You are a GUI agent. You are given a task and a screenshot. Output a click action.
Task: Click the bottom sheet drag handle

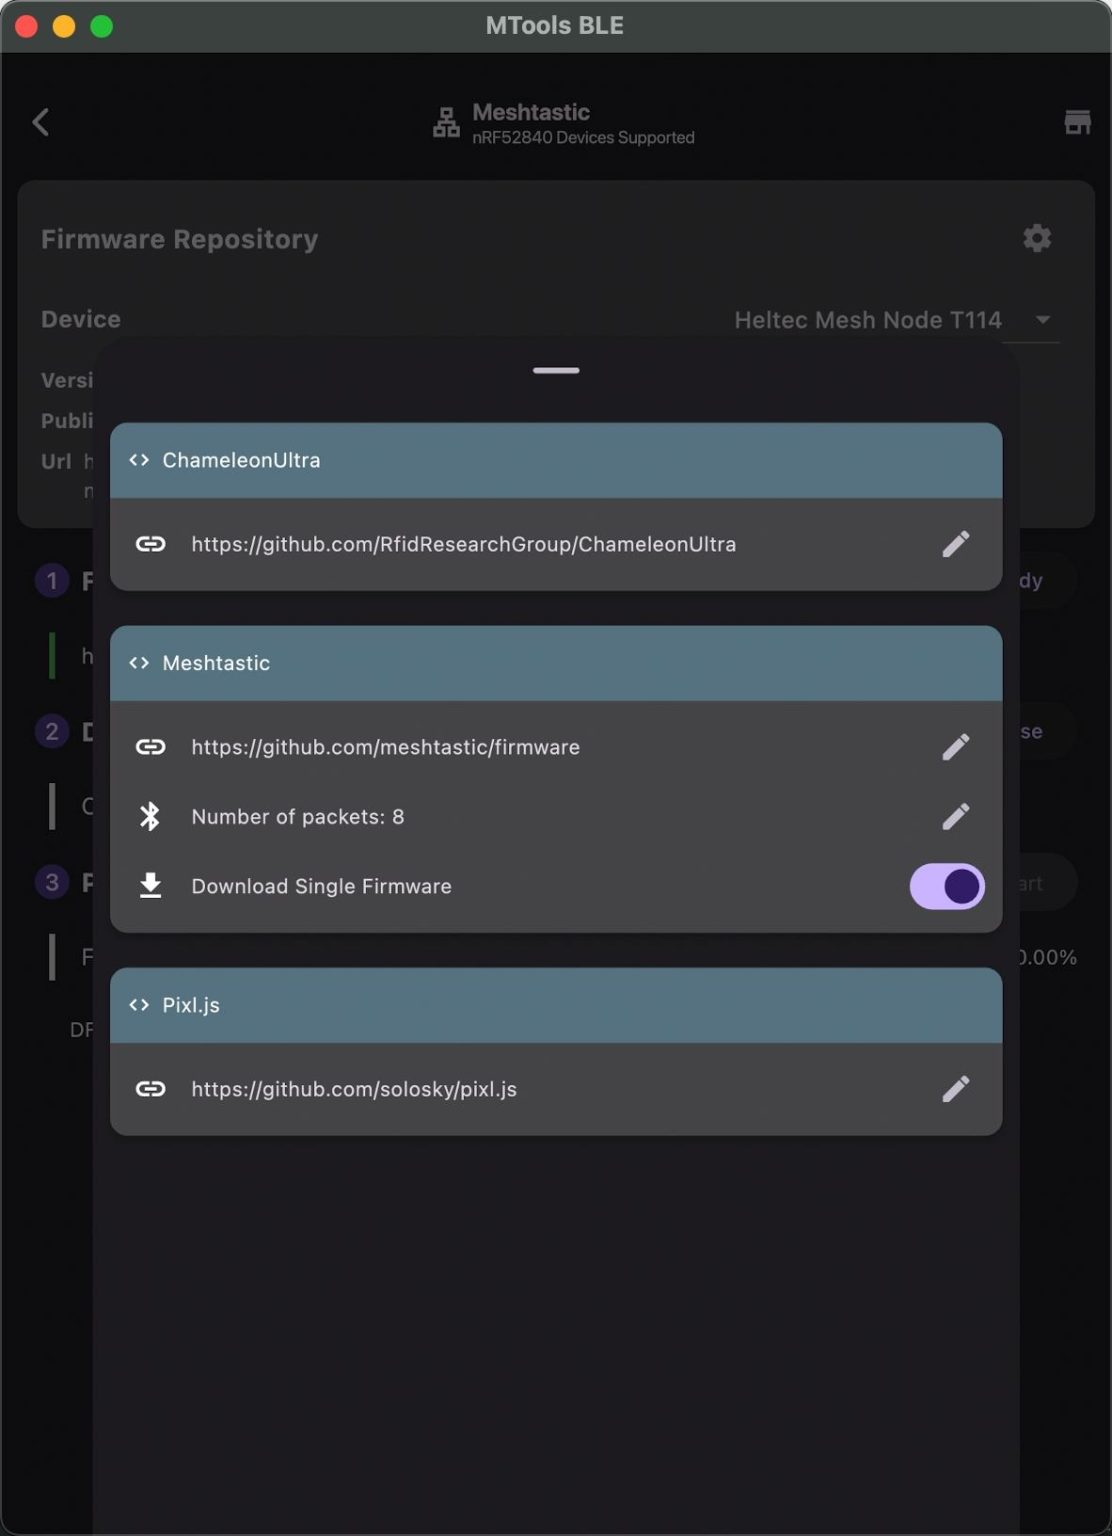(556, 371)
